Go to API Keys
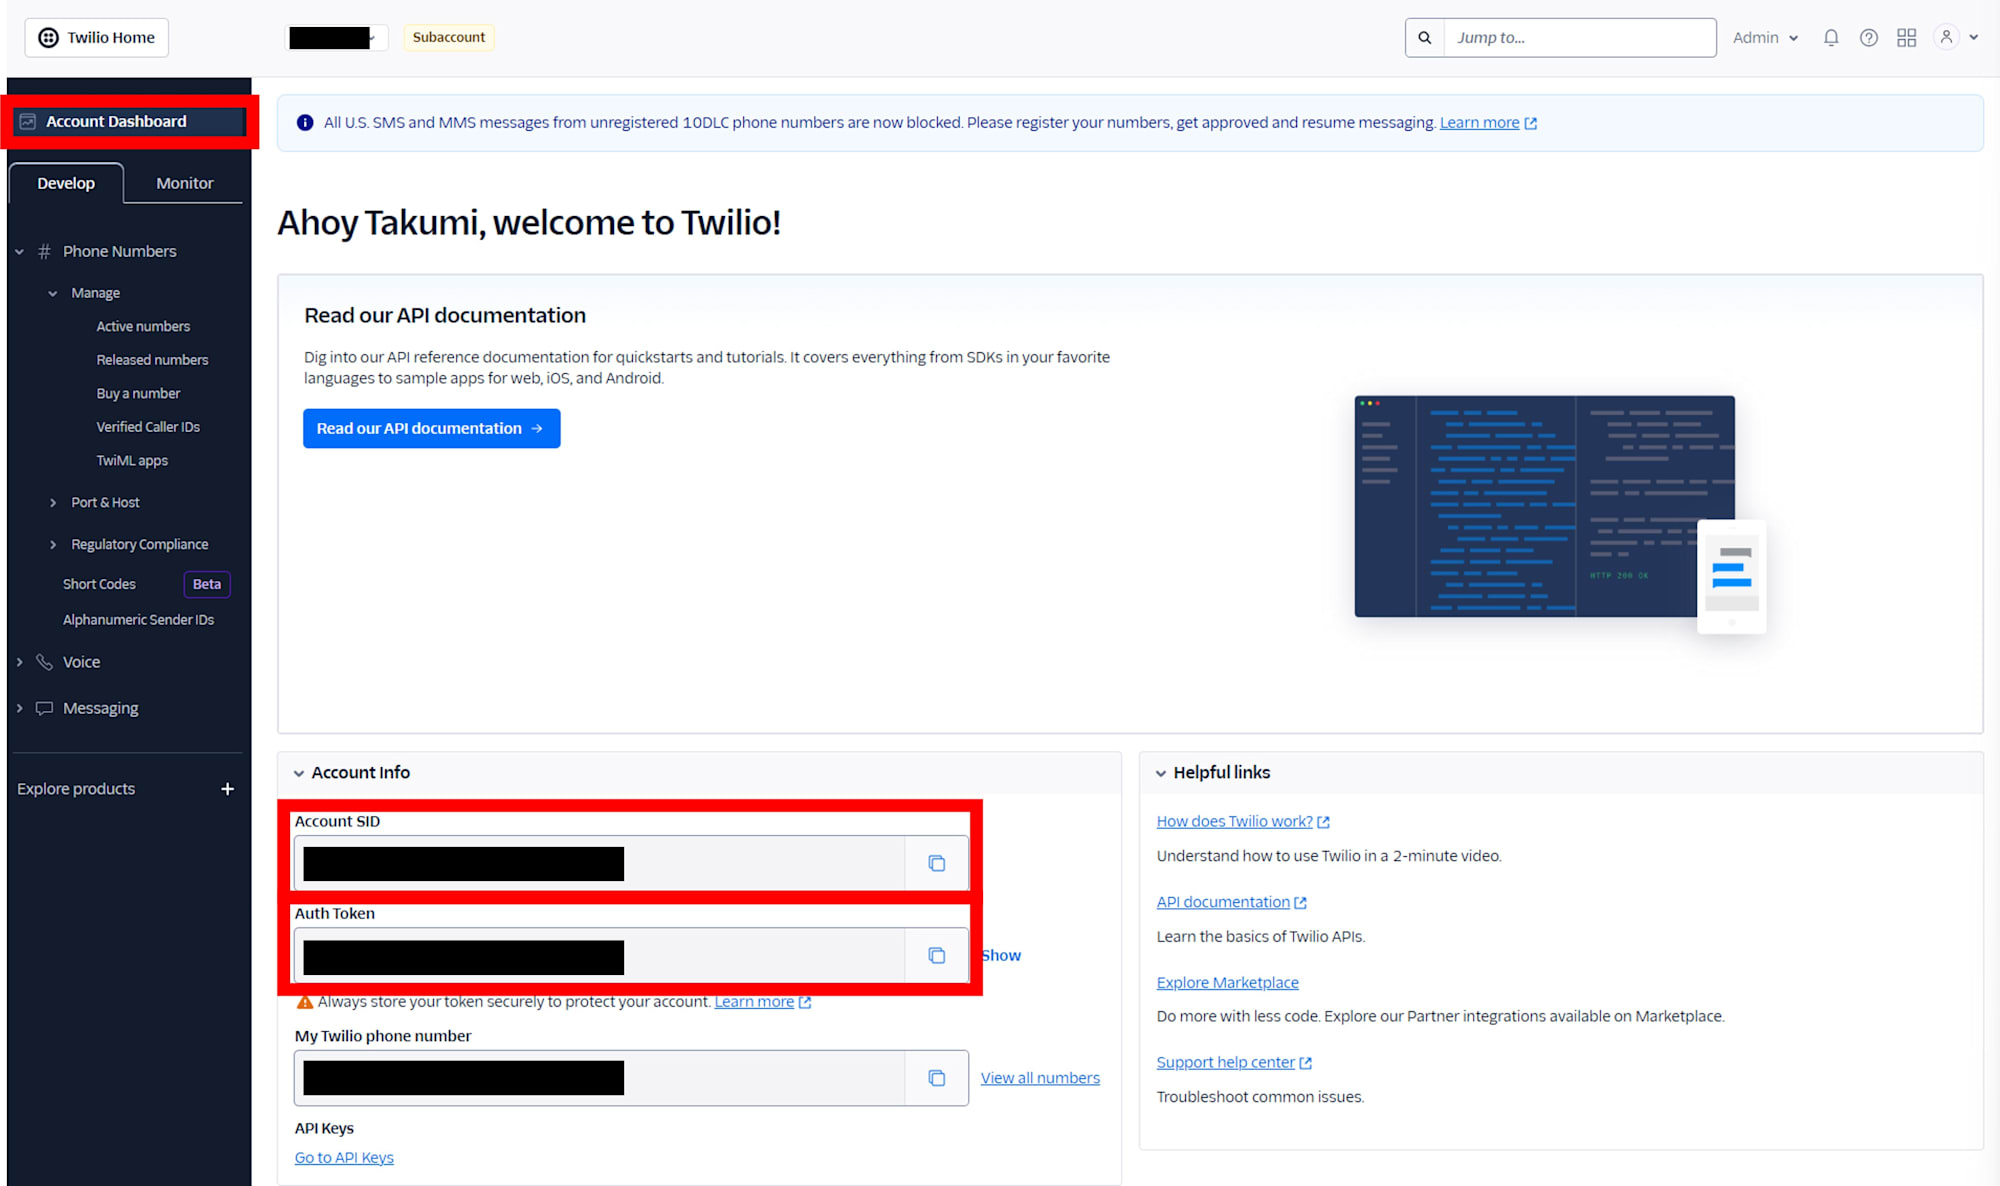Screen dimensions: 2000x1186 344,1157
